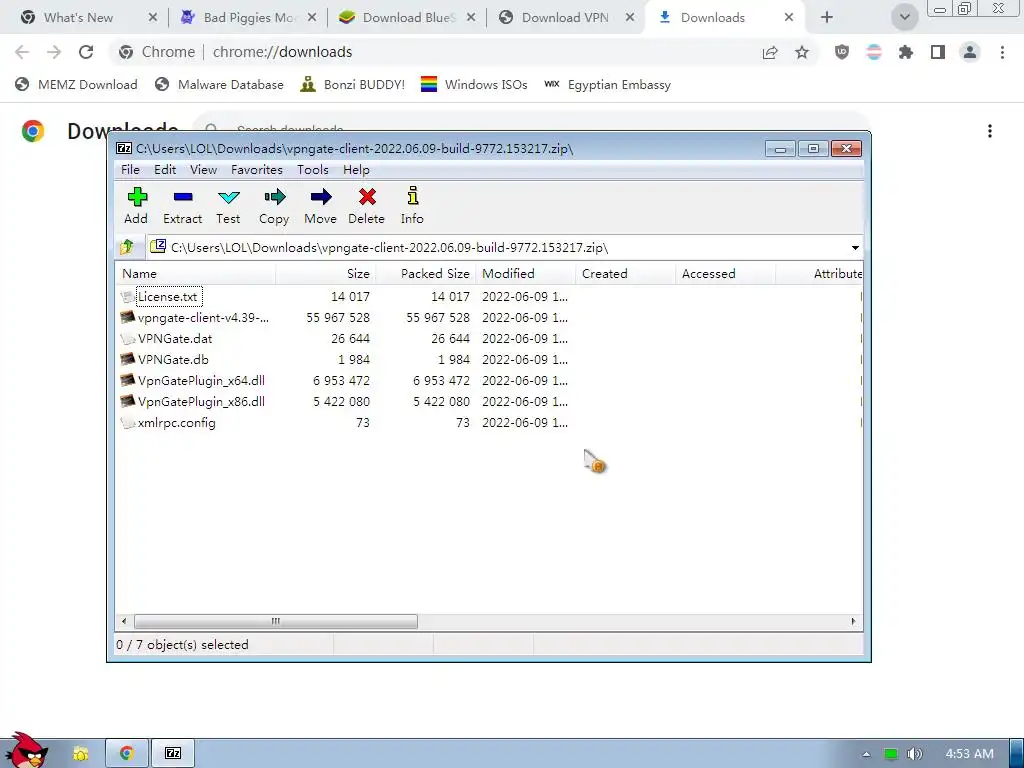Screen dimensions: 1024x768
Task: Run the Test archive tool
Action: point(229,206)
